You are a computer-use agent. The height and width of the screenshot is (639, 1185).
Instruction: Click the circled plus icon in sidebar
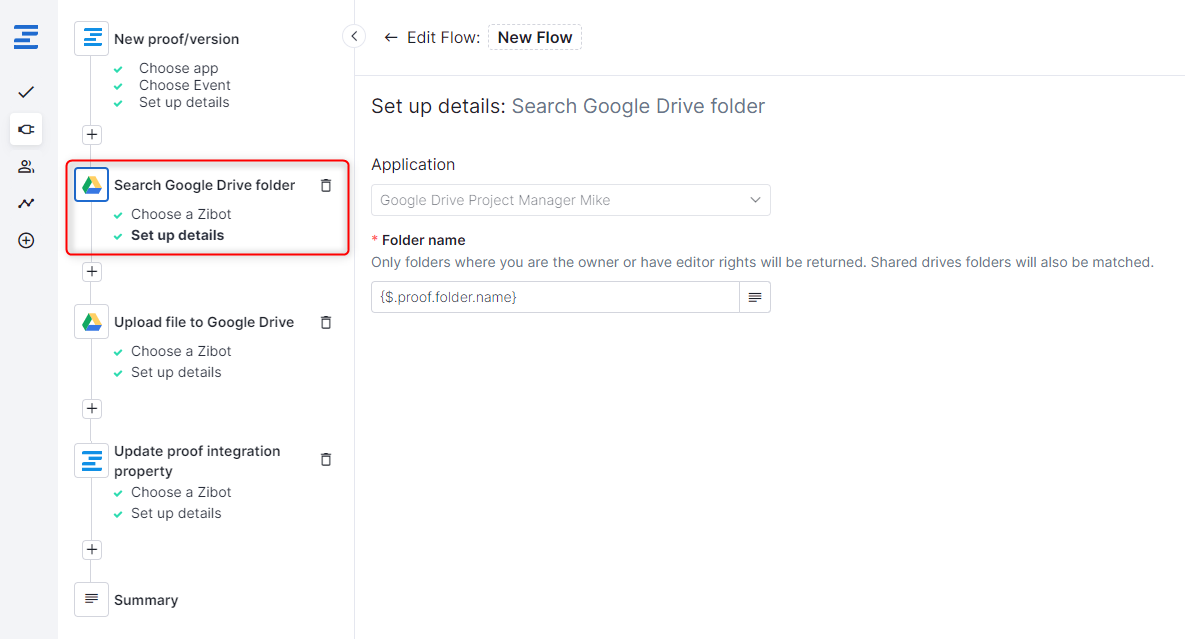tap(26, 240)
